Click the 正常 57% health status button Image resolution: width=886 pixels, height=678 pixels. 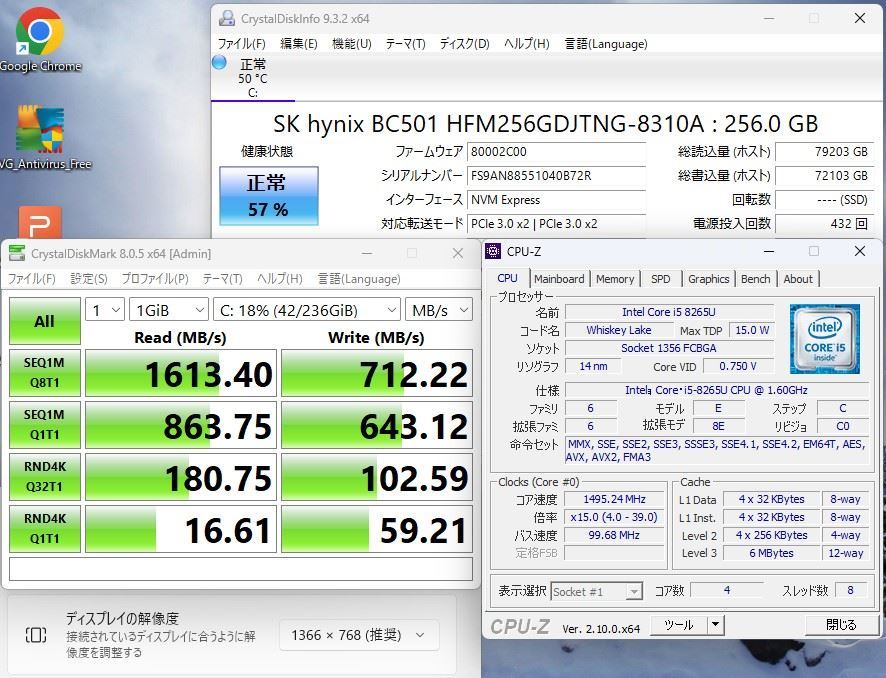(x=268, y=196)
